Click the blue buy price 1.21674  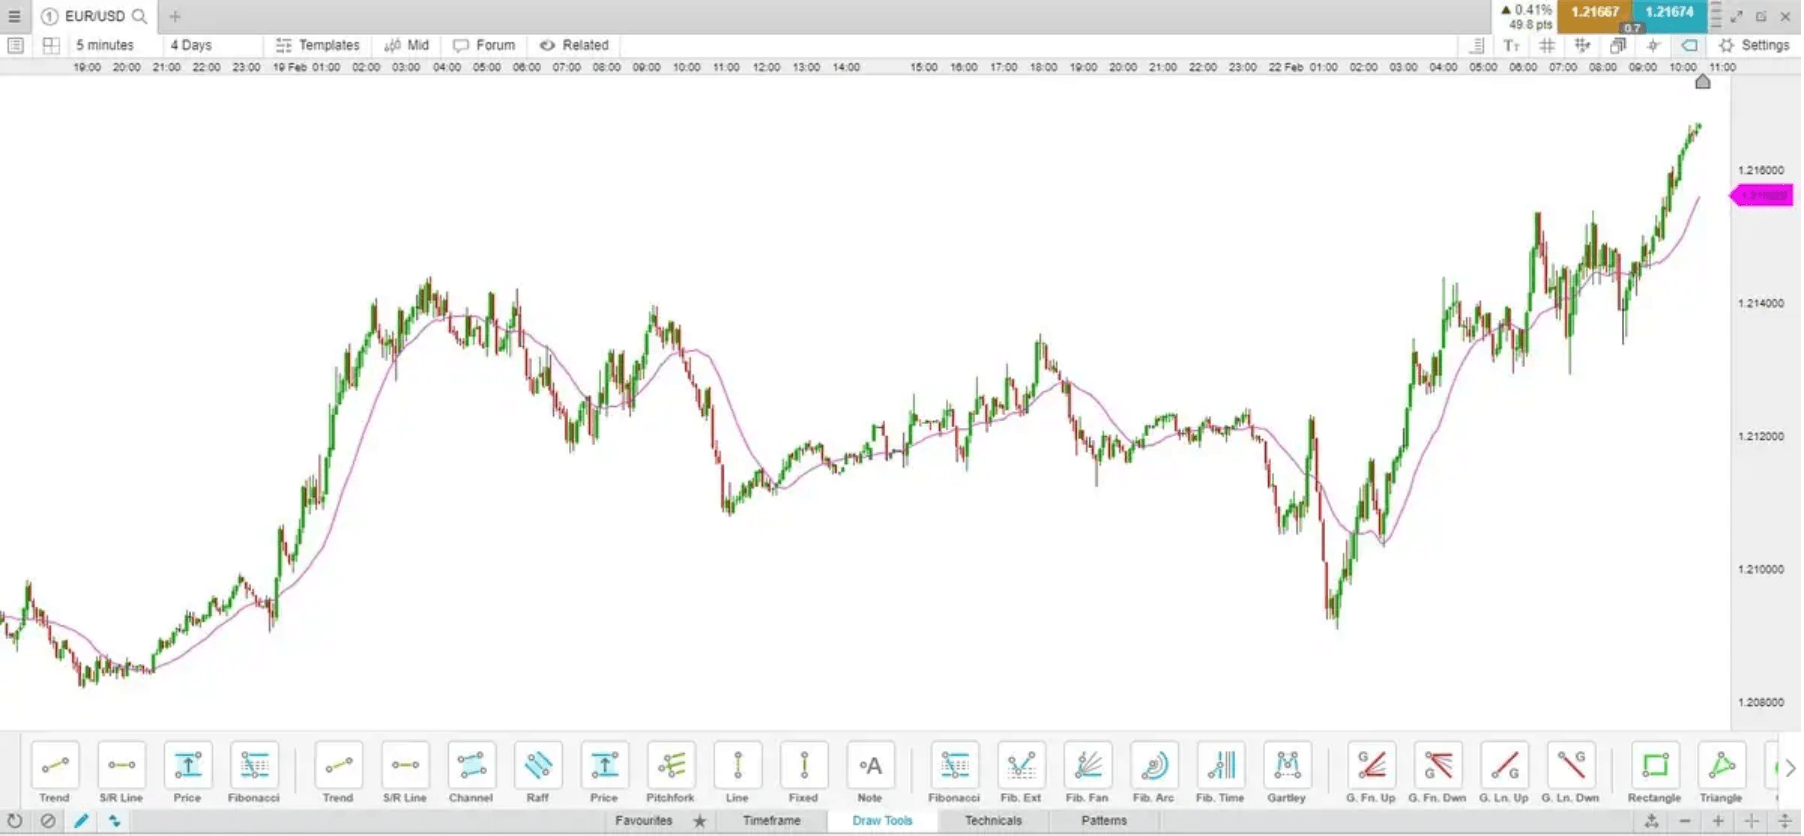click(x=1670, y=13)
